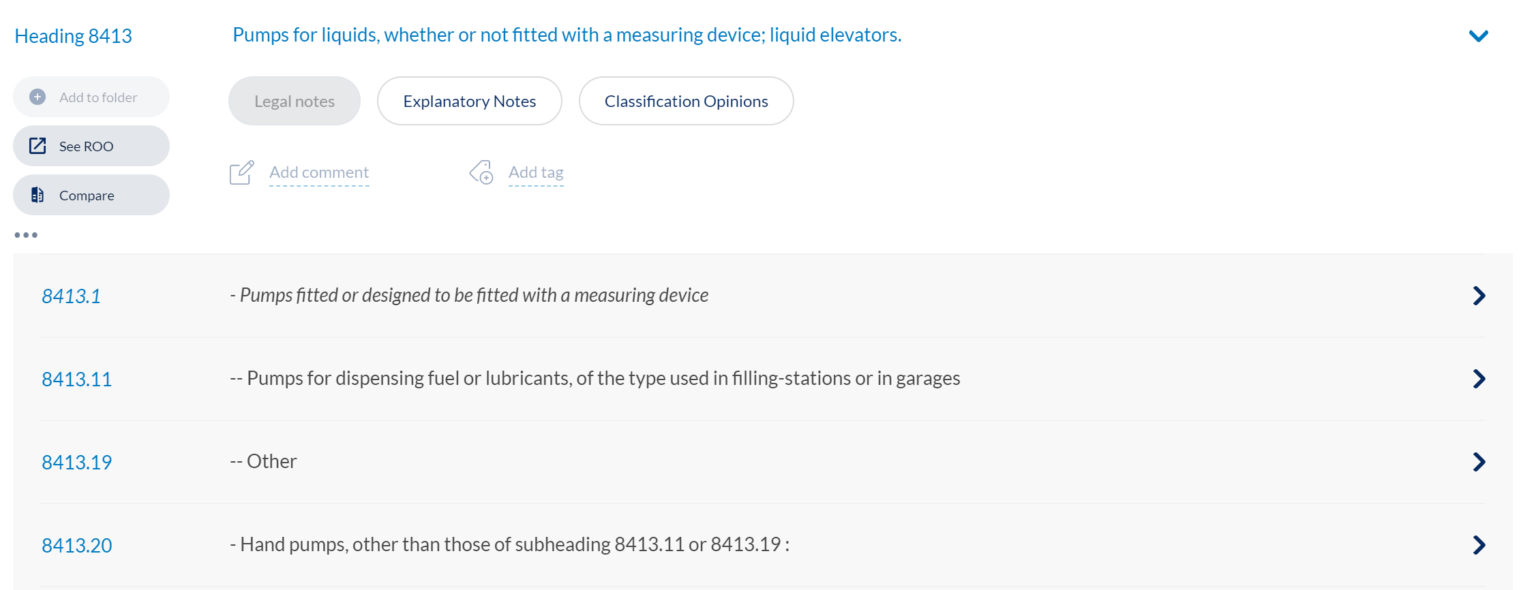1536x590 pixels.
Task: Collapse Heading 8413 with top-right chevron
Action: point(1478,35)
